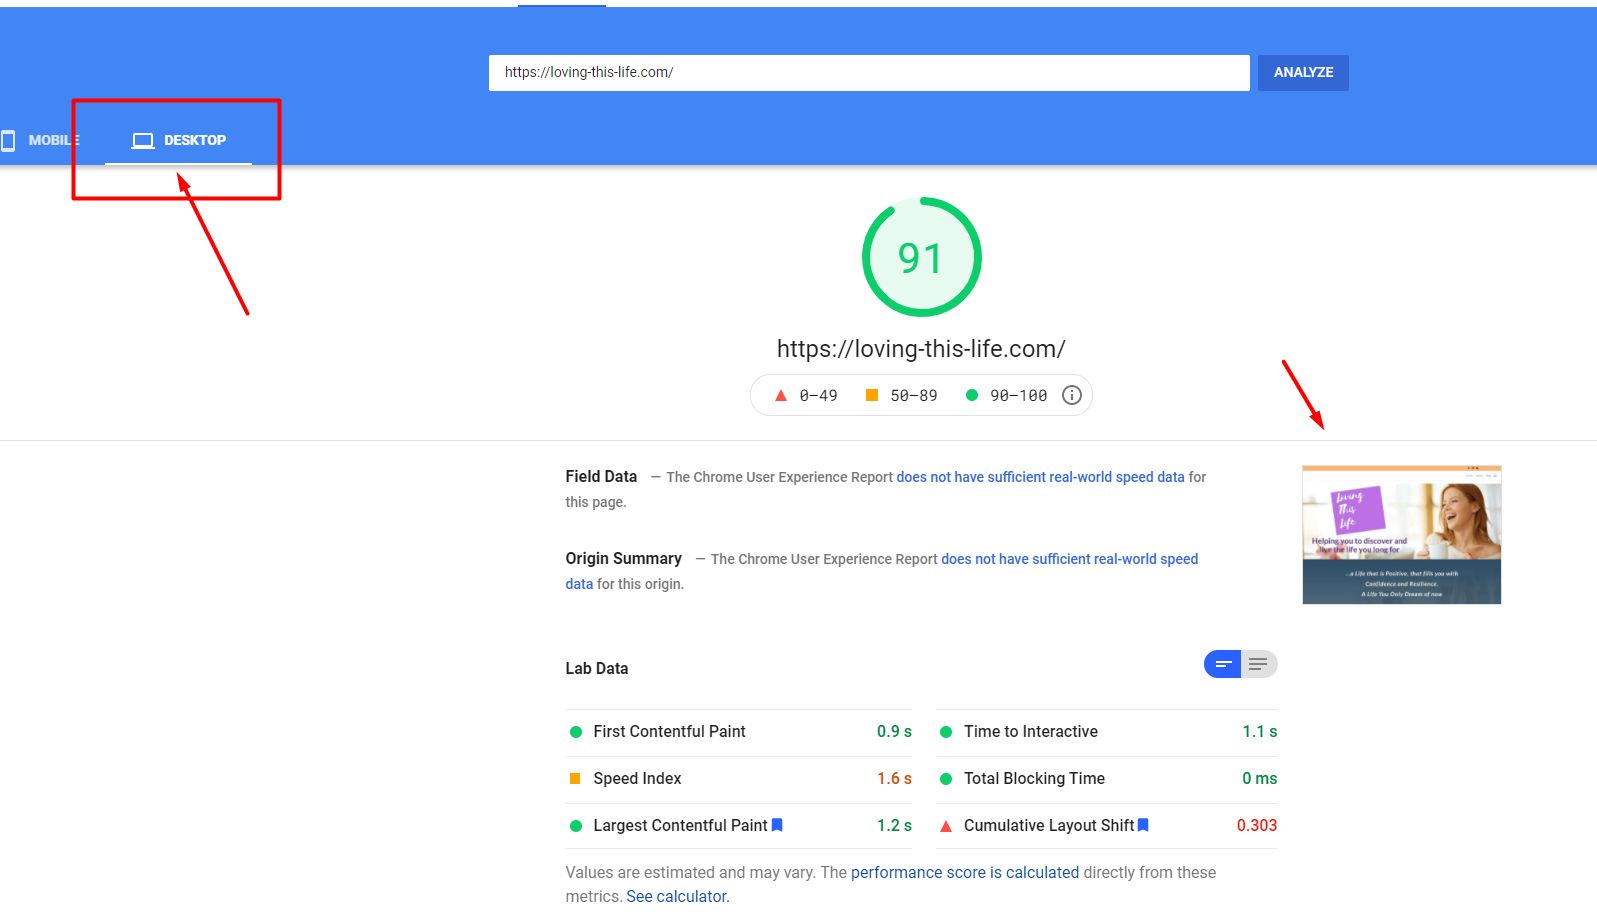The image size is (1597, 918).
Task: Click the mobile phone icon
Action: click(8, 140)
